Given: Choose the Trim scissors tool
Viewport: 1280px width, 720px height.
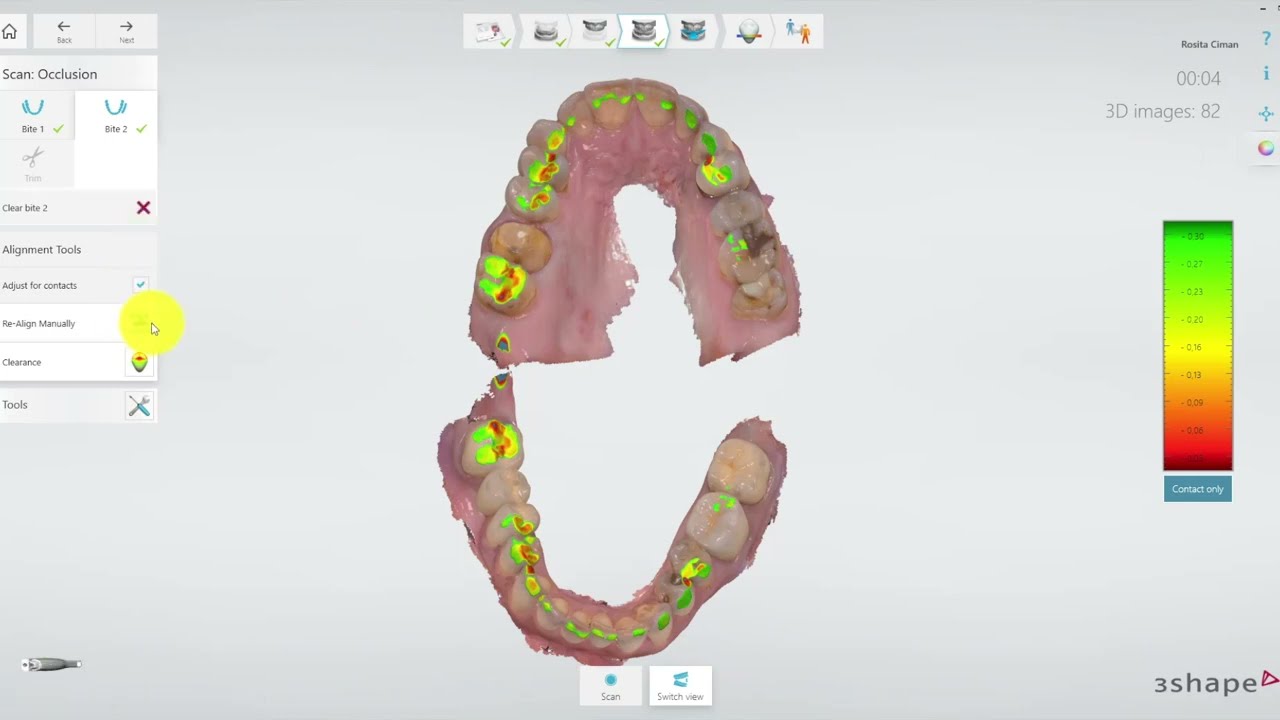Looking at the screenshot, I should 33,163.
